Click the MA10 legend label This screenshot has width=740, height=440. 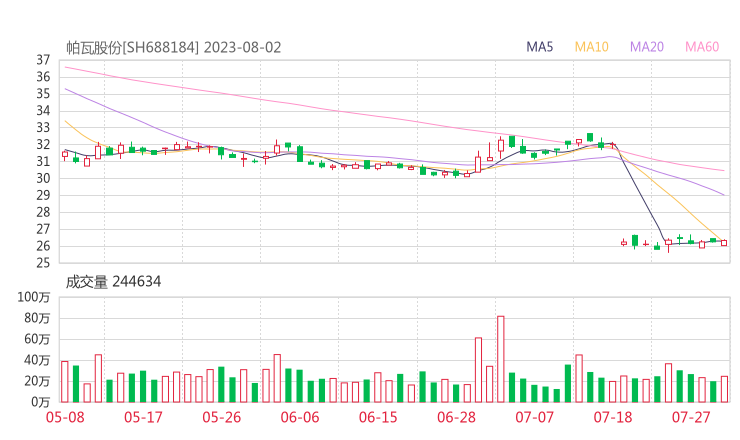point(591,47)
